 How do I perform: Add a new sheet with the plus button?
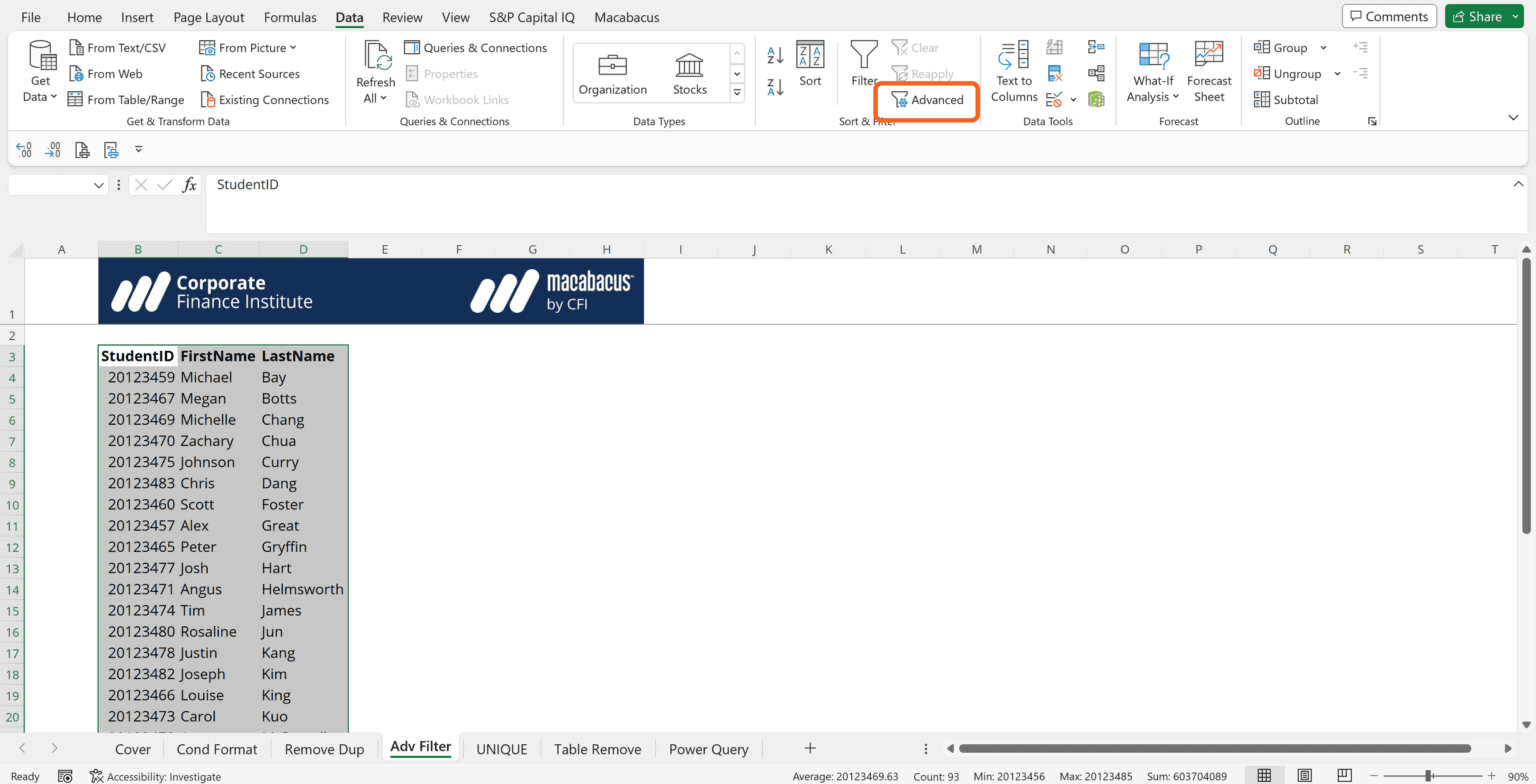tap(809, 748)
